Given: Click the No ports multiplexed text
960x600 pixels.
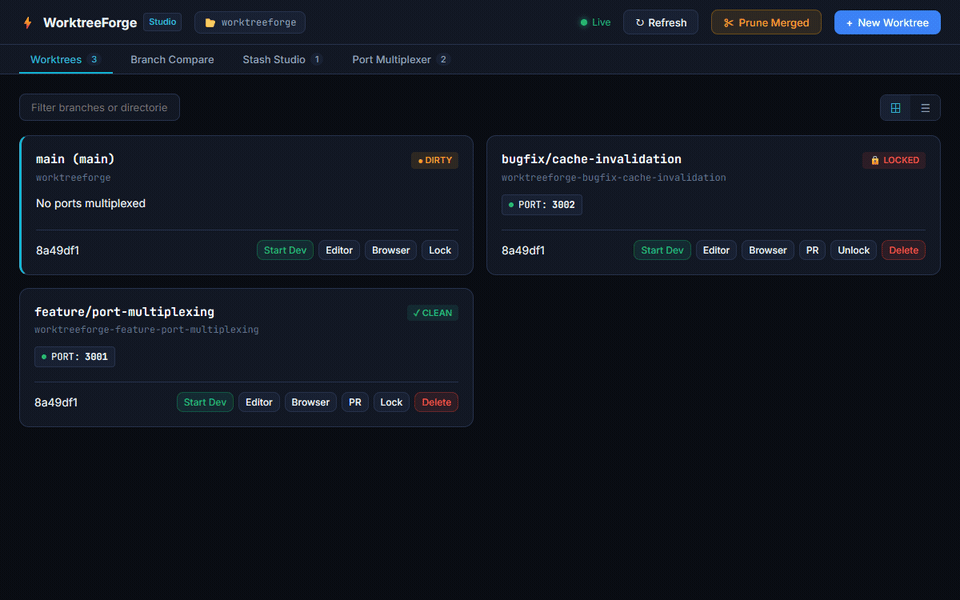Looking at the screenshot, I should [91, 203].
